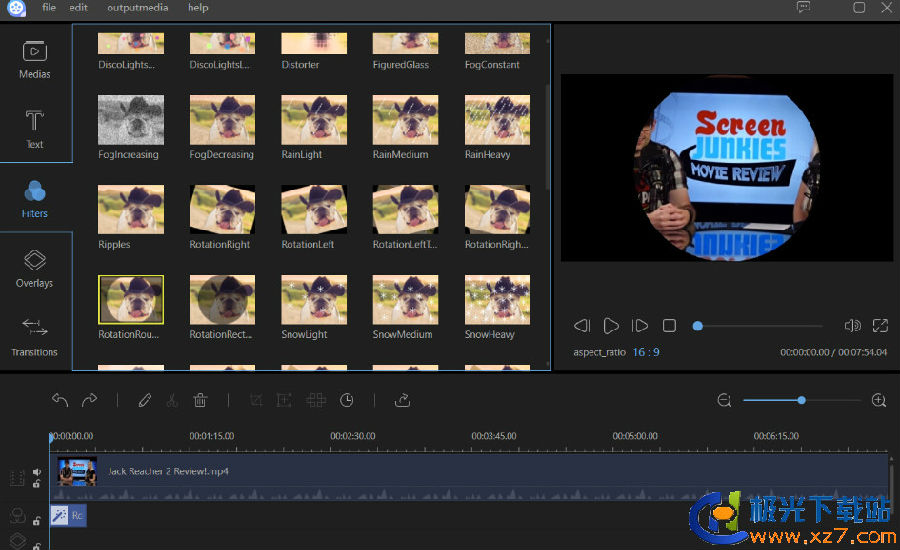This screenshot has height=550, width=900.
Task: Select the FiguredGlass filter thumbnail
Action: 405,43
